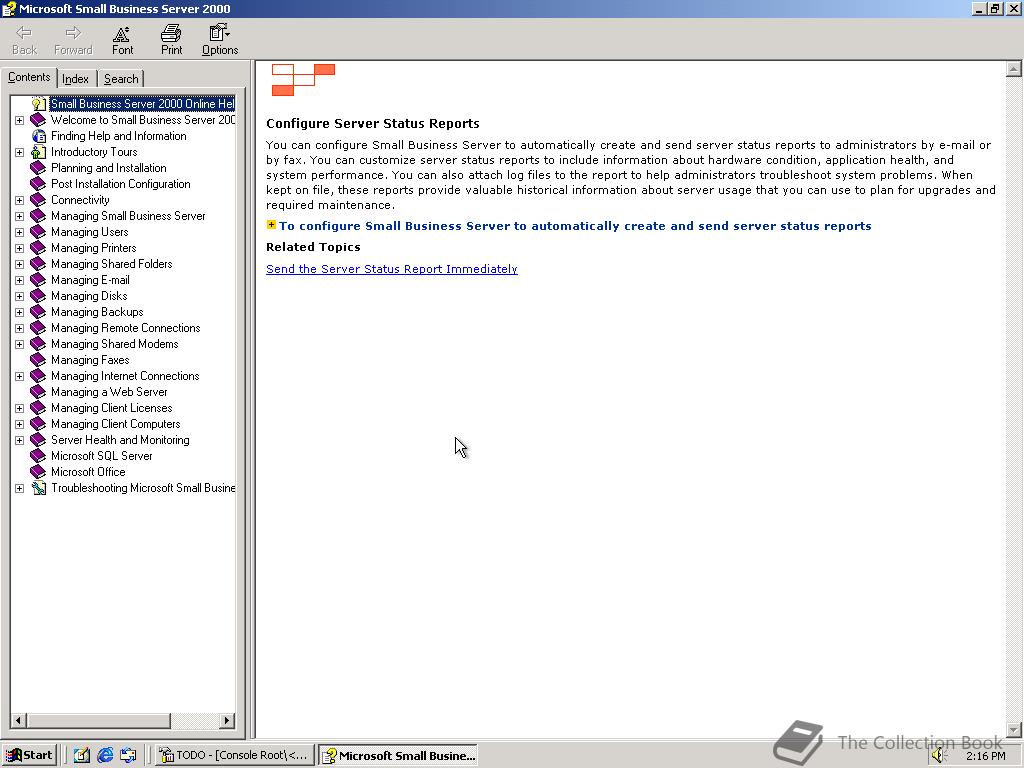Click the Connectivity book icon

click(39, 200)
